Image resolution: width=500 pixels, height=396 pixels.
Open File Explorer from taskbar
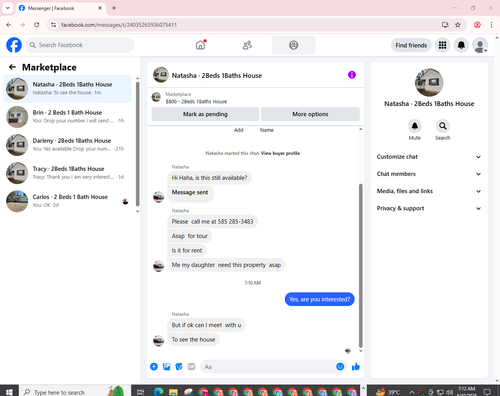[x=173, y=392]
